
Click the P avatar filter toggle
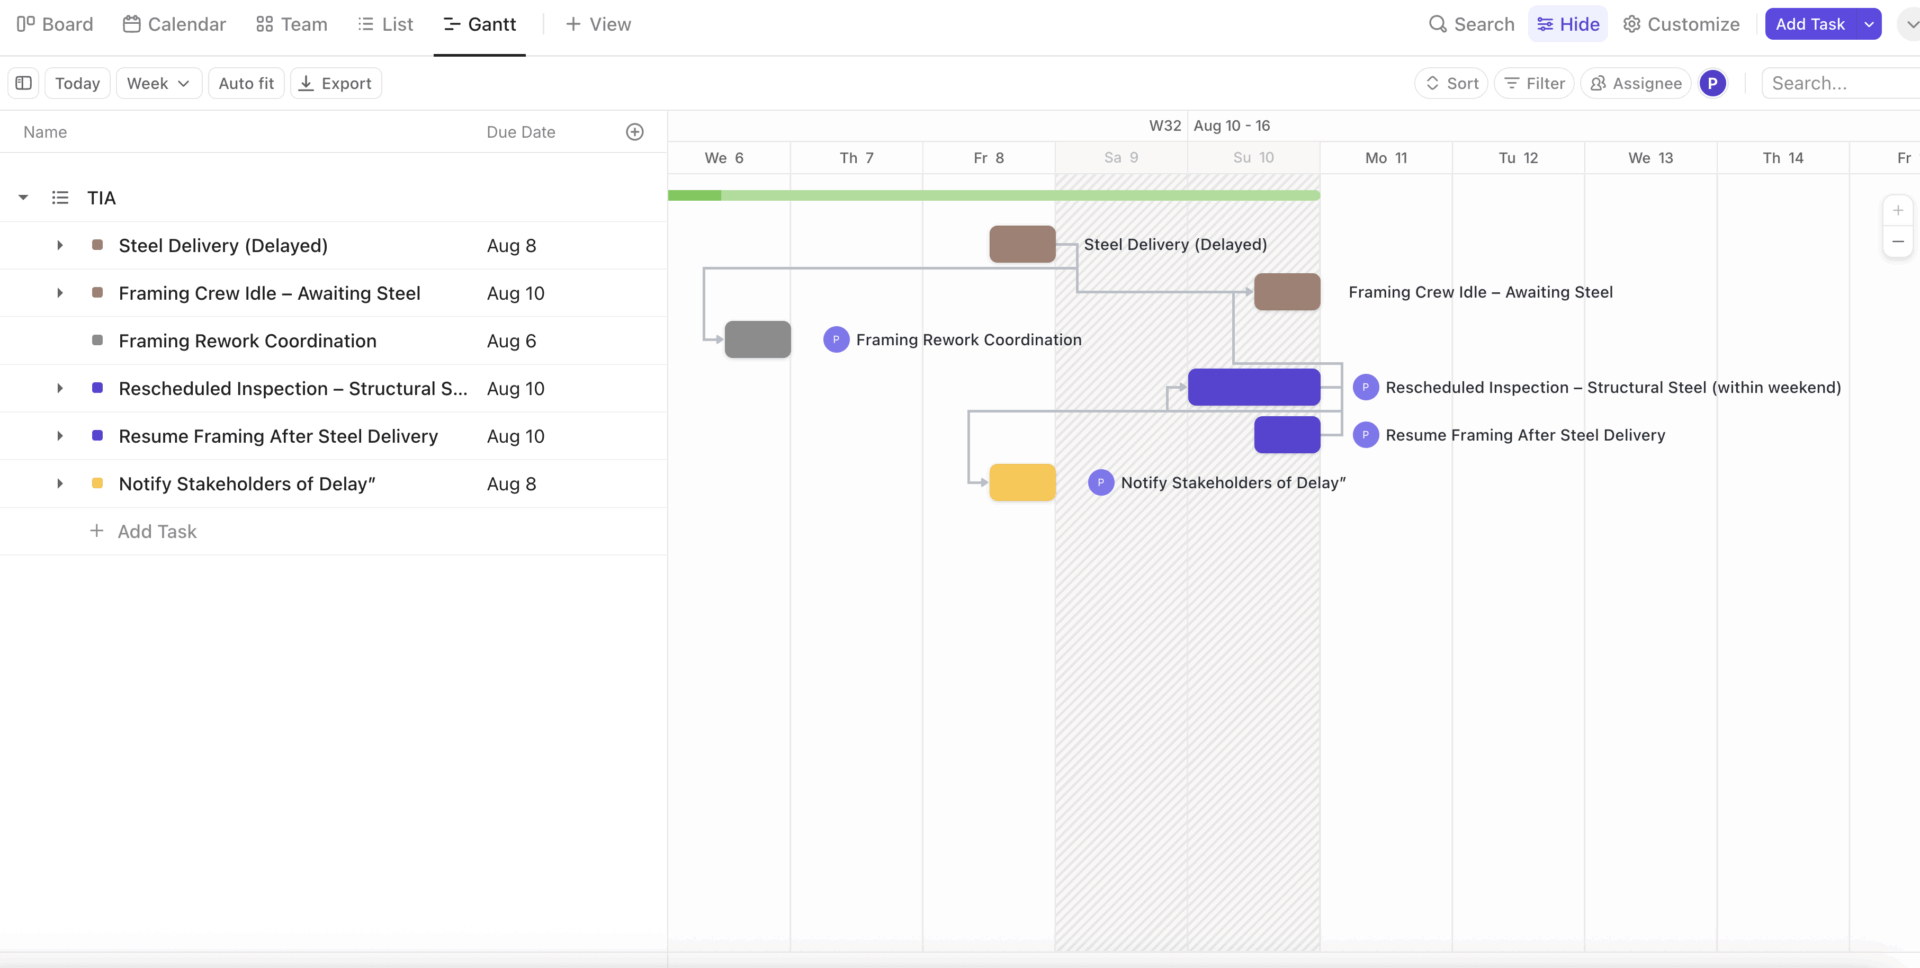(x=1713, y=83)
